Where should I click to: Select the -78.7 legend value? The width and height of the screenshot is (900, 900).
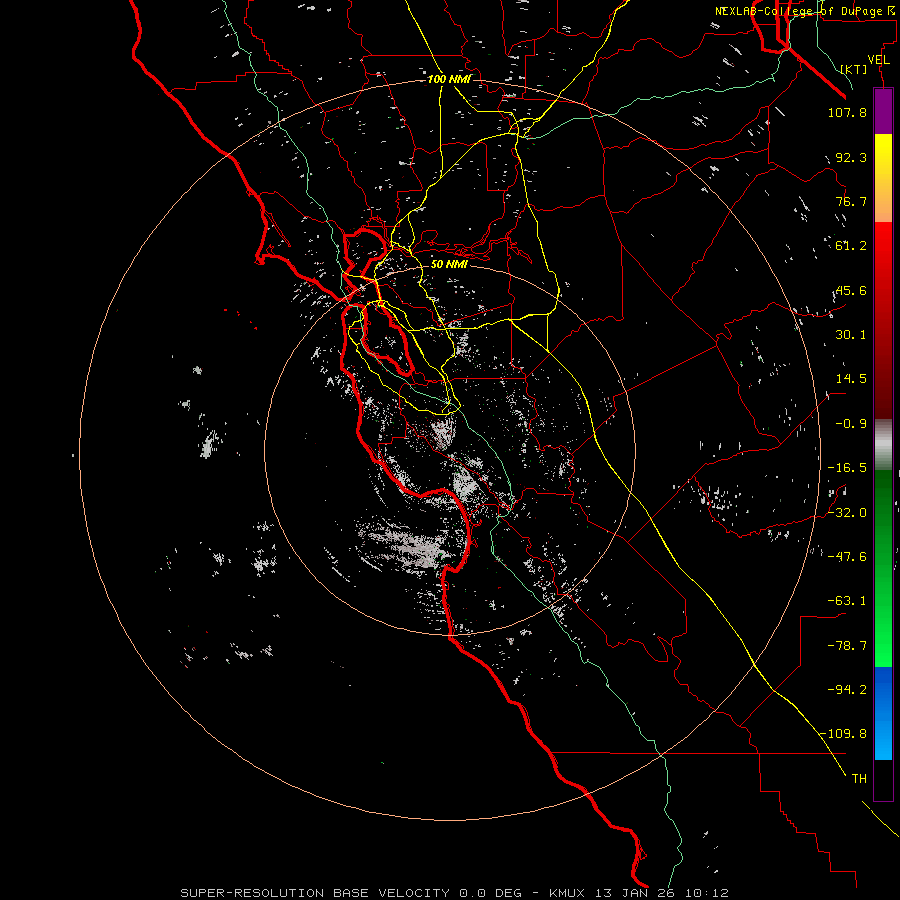[847, 646]
